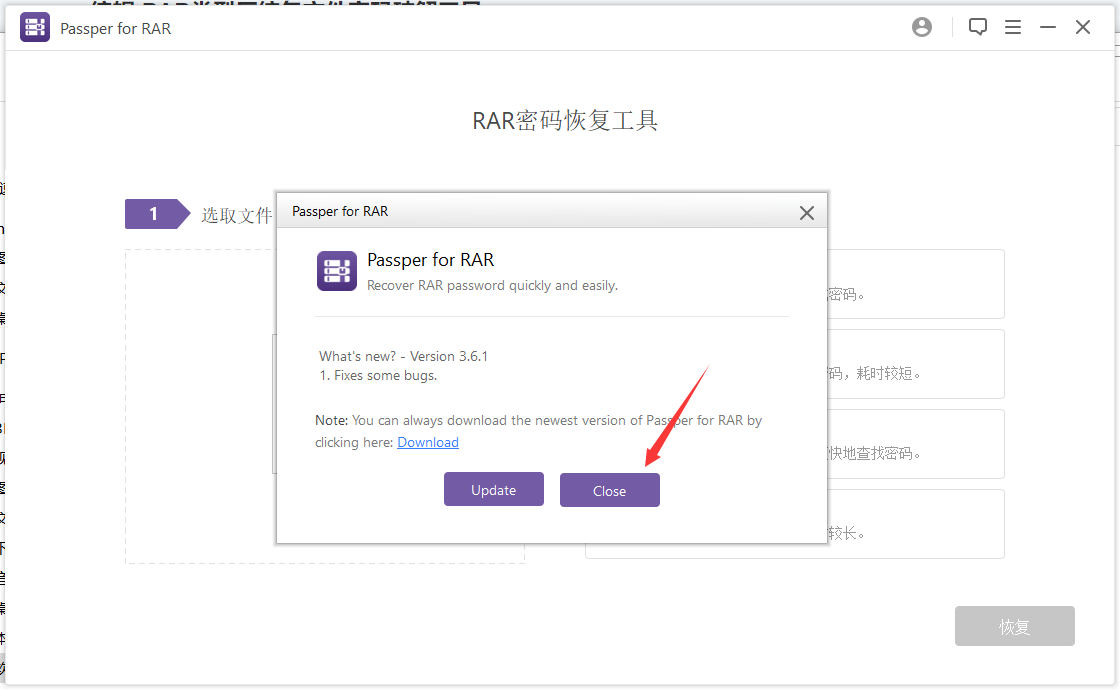Click the "选取文件" step label
This screenshot has height=690, width=1120.
(x=236, y=215)
